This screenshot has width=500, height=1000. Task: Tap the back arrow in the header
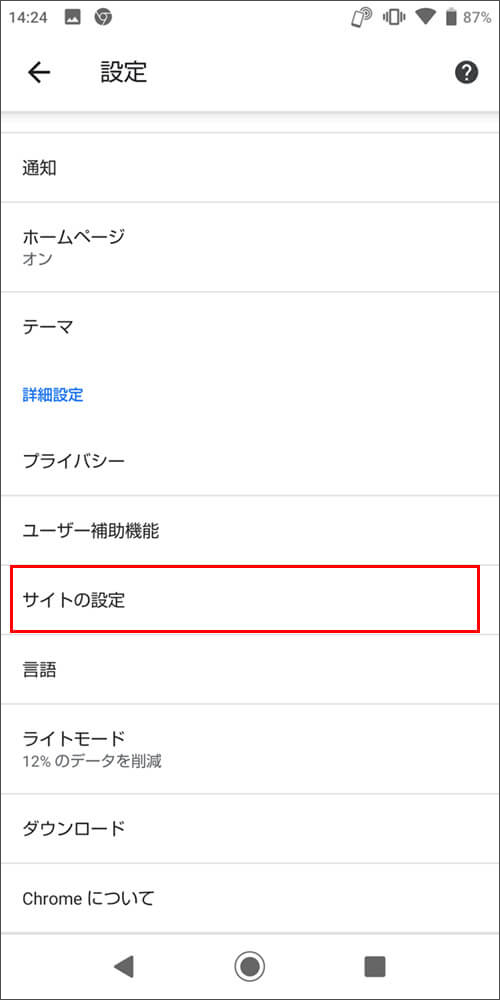[x=38, y=73]
